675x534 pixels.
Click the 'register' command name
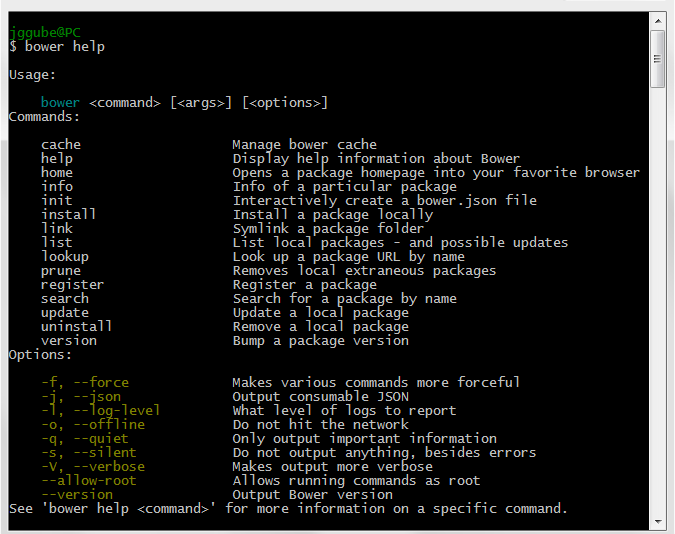point(73,284)
